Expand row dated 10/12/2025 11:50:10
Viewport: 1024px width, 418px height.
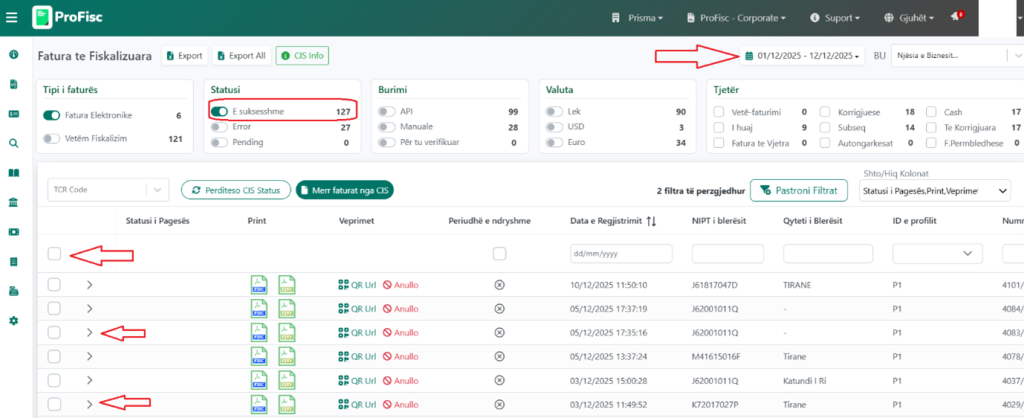click(89, 285)
